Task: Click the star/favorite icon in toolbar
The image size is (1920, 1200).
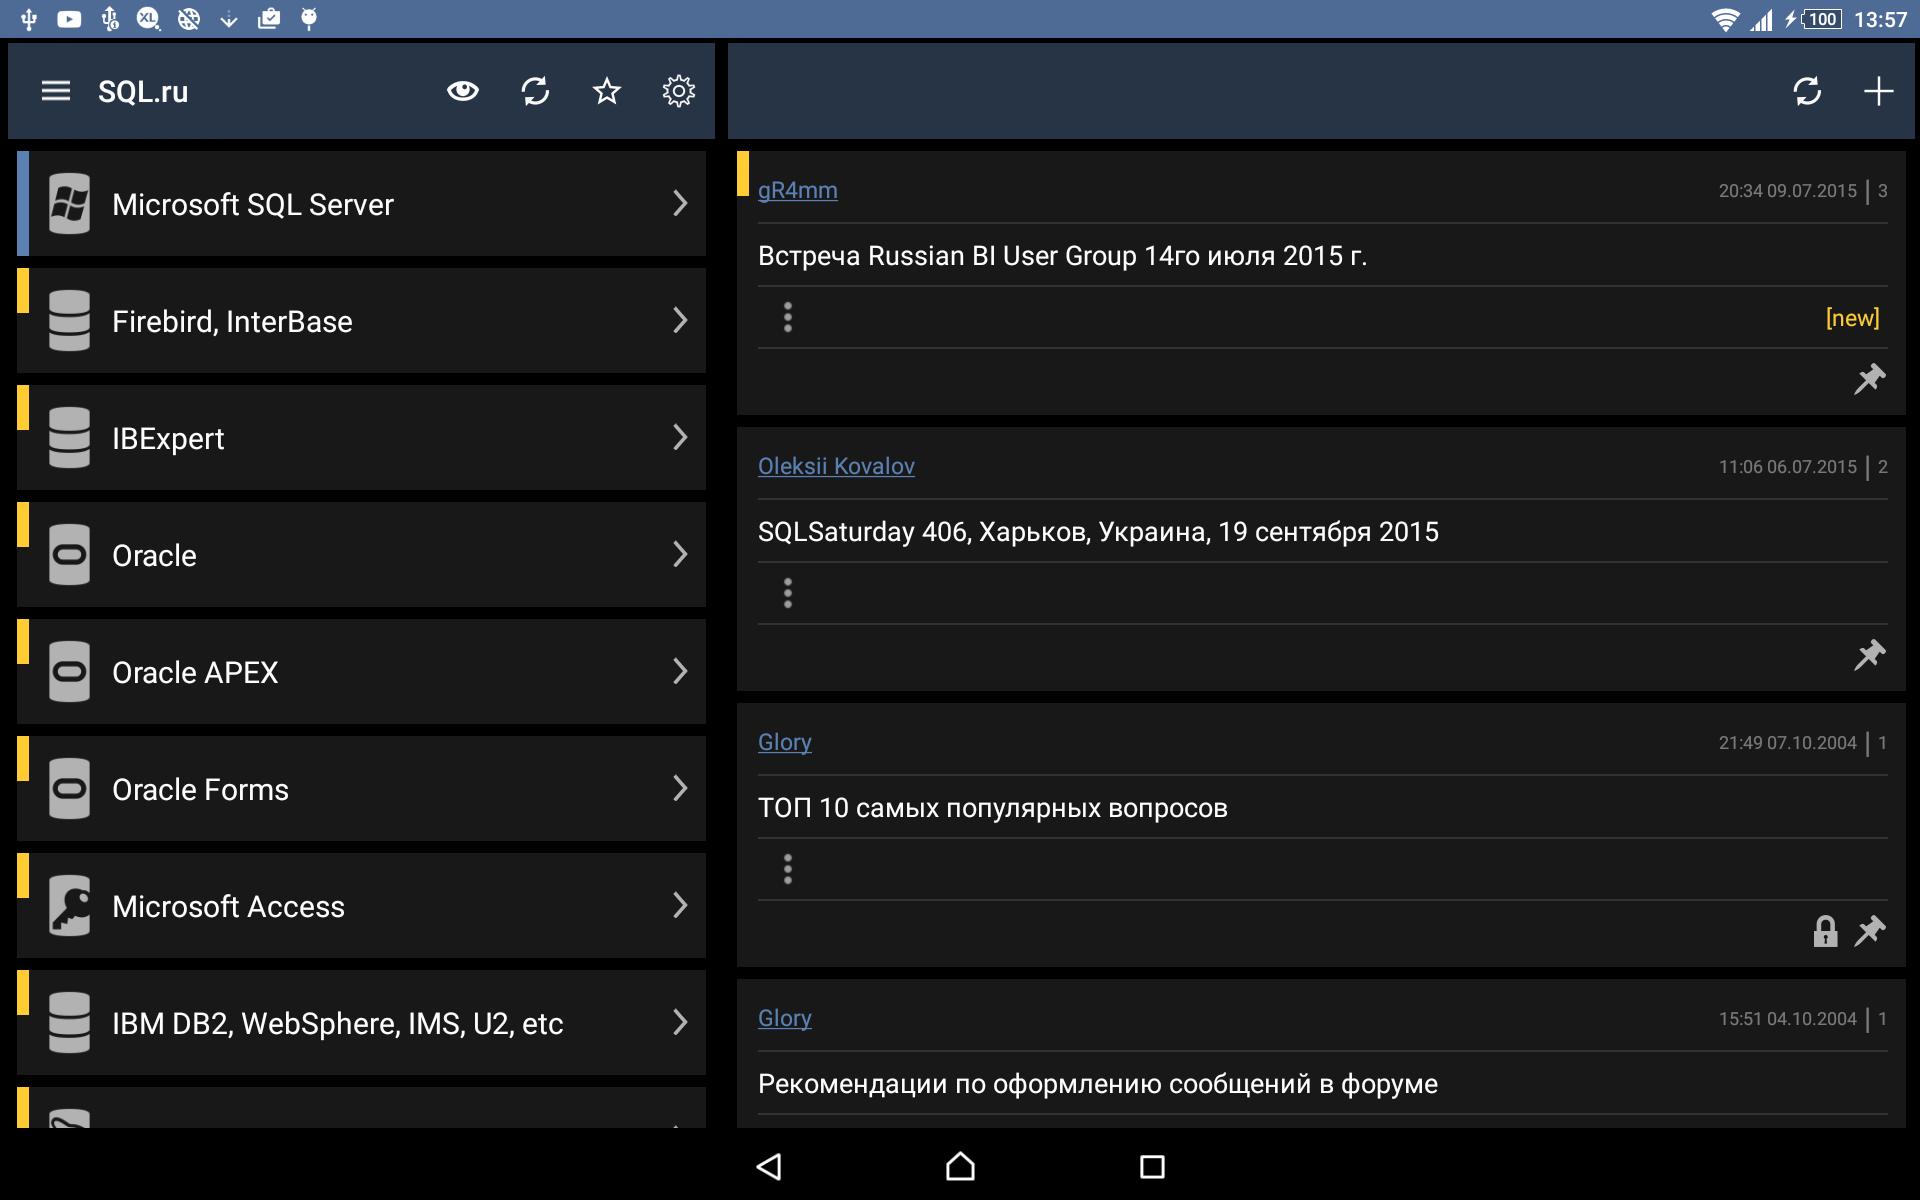Action: (x=607, y=91)
